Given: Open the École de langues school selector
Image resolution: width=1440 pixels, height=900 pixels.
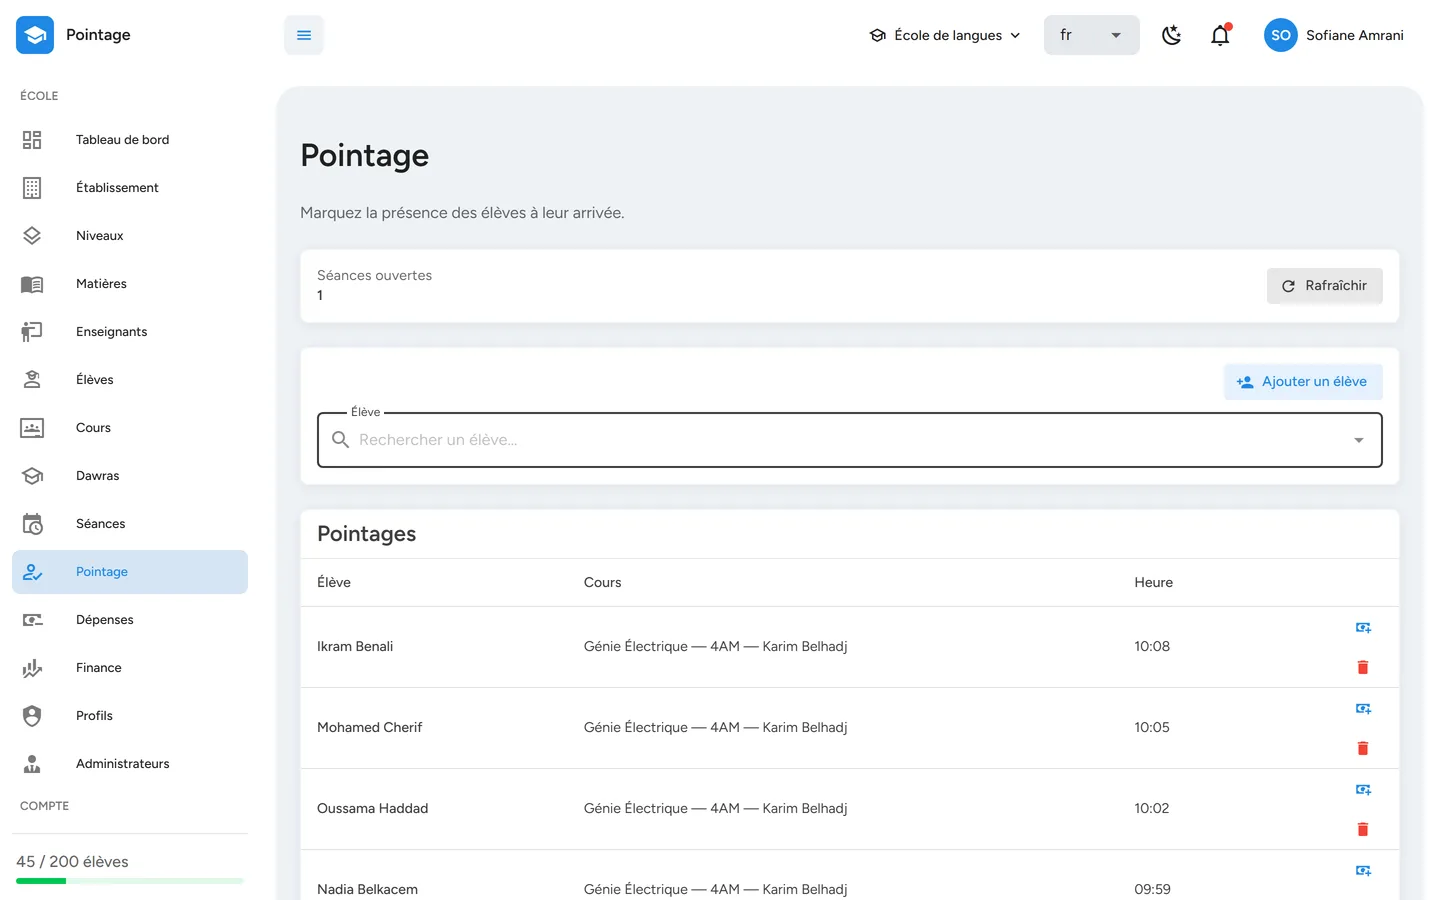Looking at the screenshot, I should click(945, 35).
